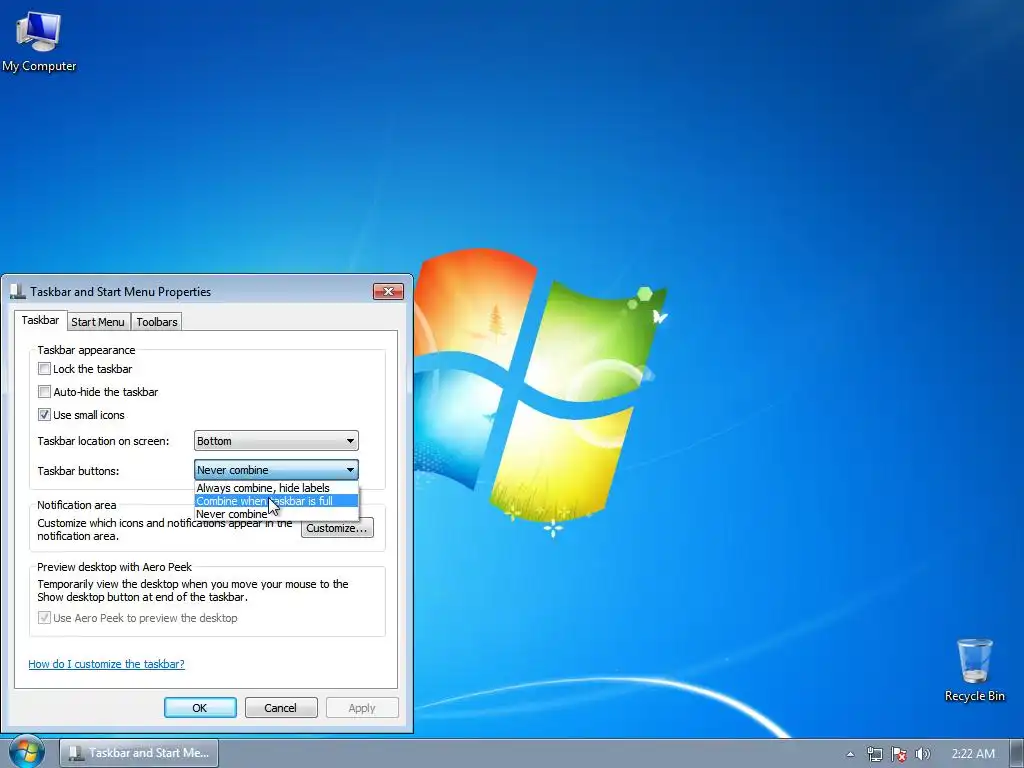The height and width of the screenshot is (768, 1024).
Task: Choose Never combine in dropdown list
Action: click(276, 514)
